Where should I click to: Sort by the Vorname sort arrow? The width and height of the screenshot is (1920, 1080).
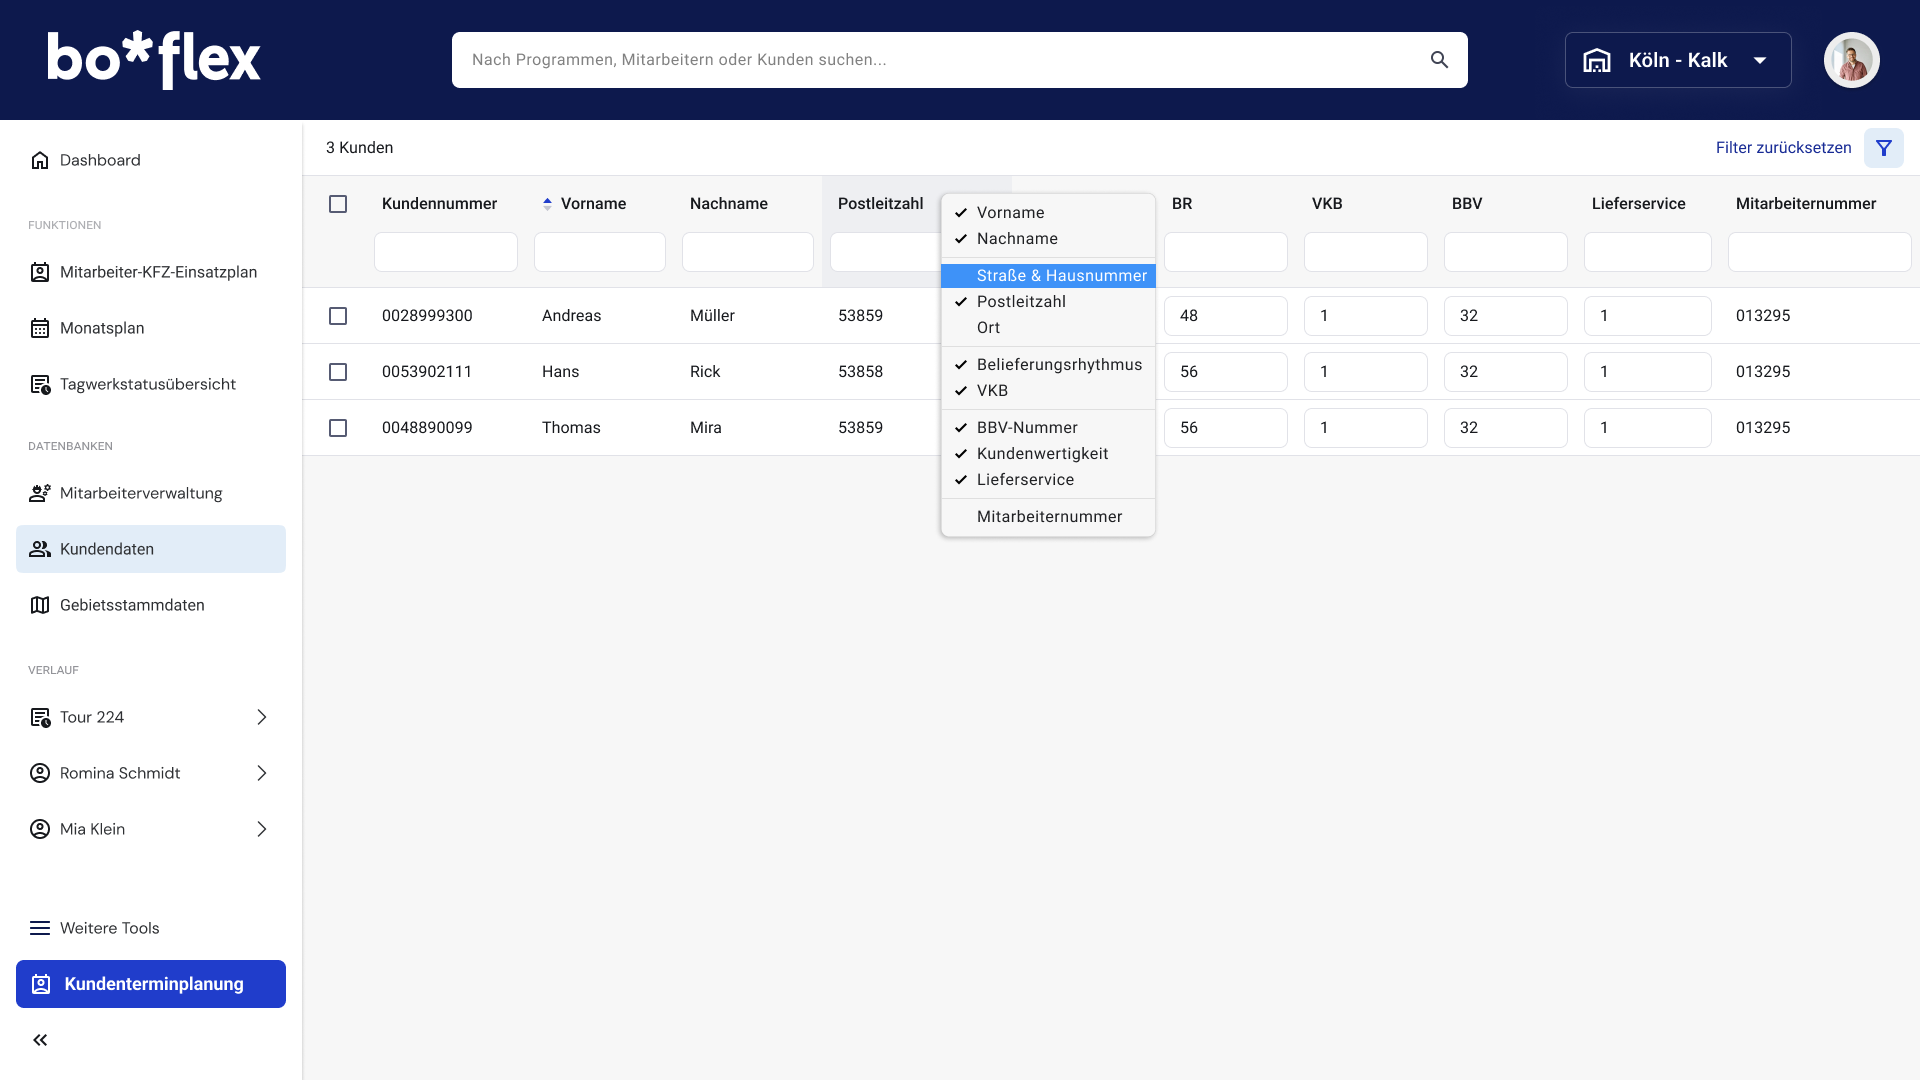547,204
